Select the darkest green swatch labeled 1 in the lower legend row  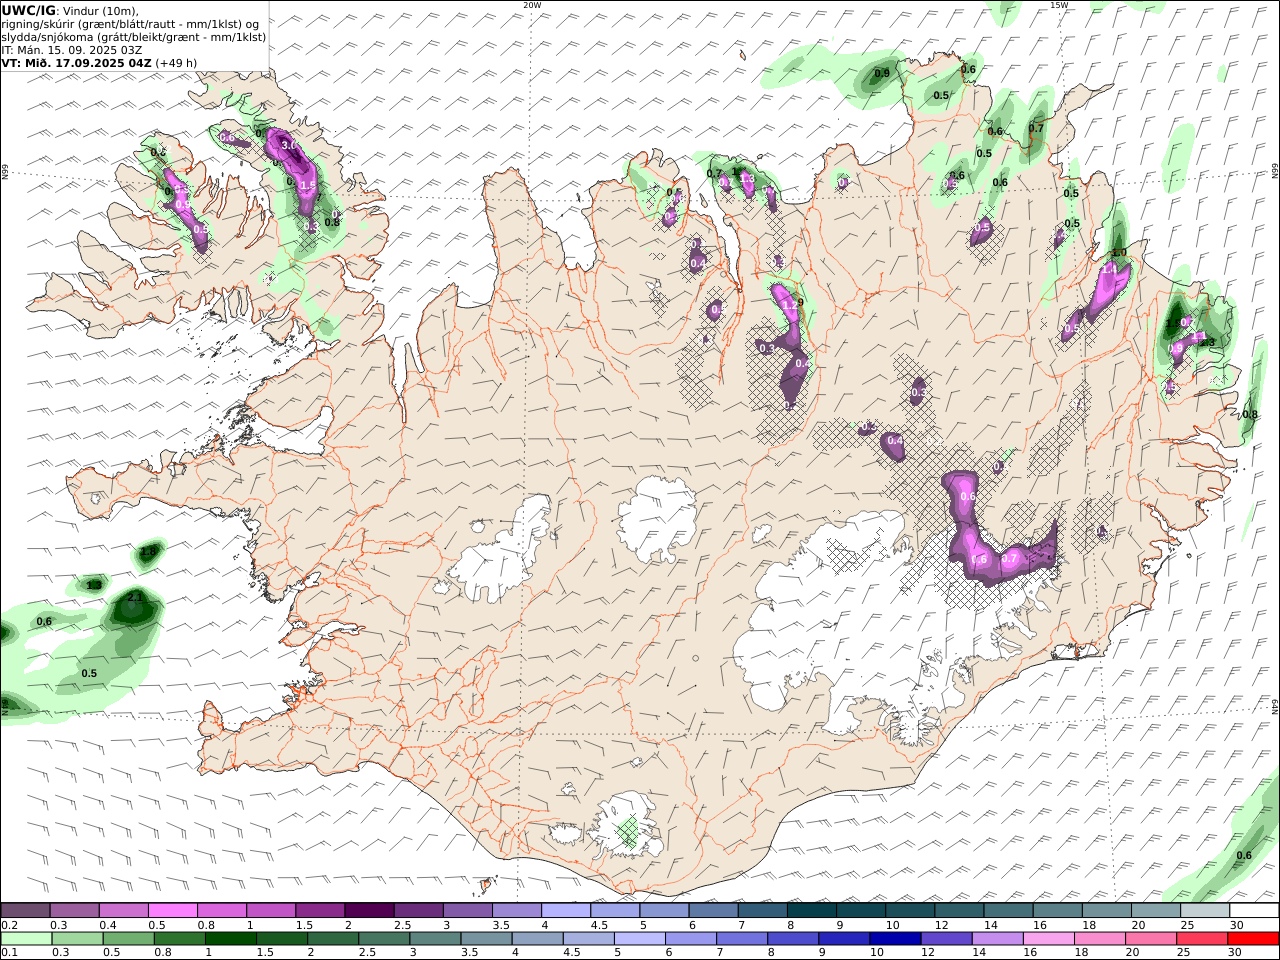[x=231, y=939]
